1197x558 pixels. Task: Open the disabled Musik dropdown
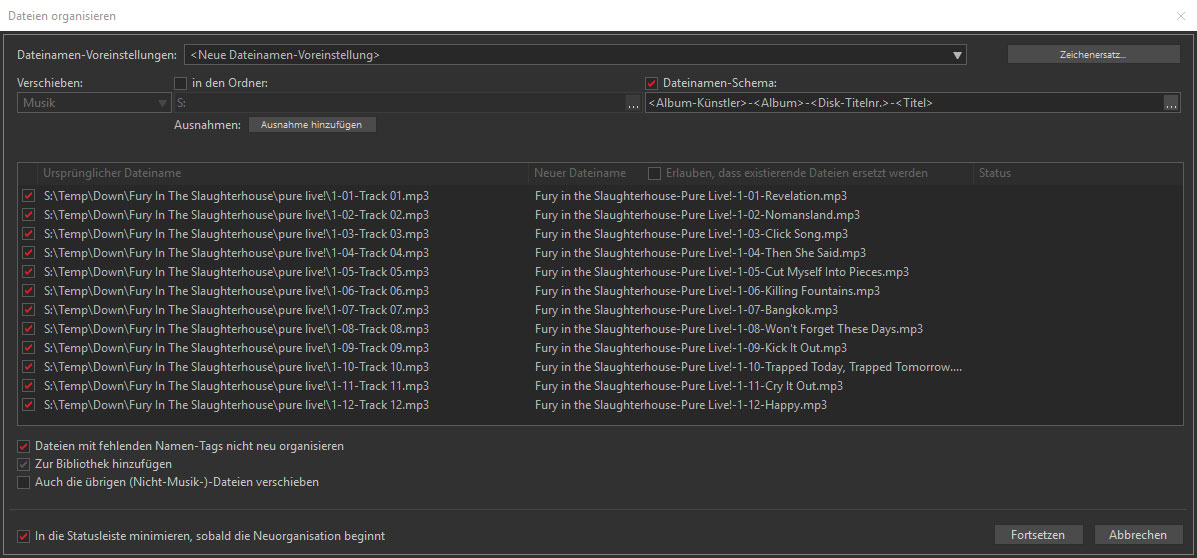pyautogui.click(x=95, y=103)
